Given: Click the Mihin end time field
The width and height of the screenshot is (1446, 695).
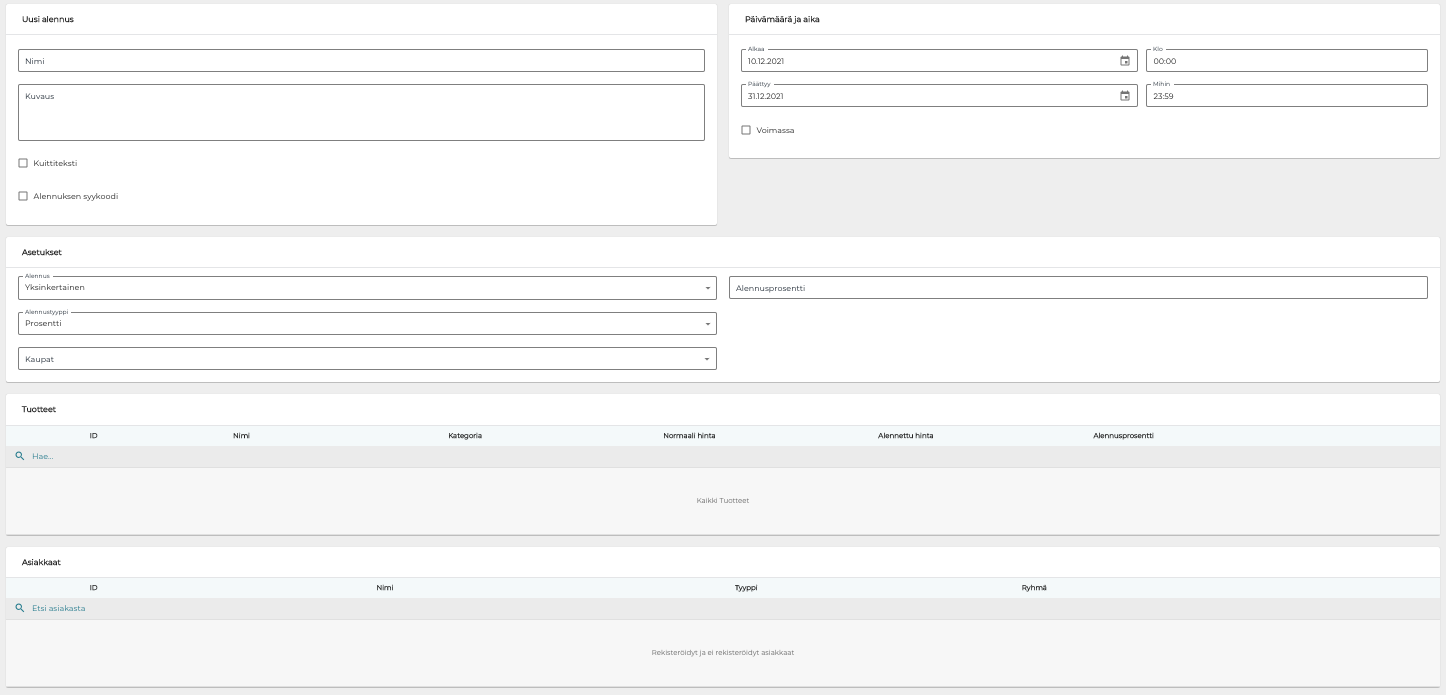Looking at the screenshot, I should (x=1286, y=96).
